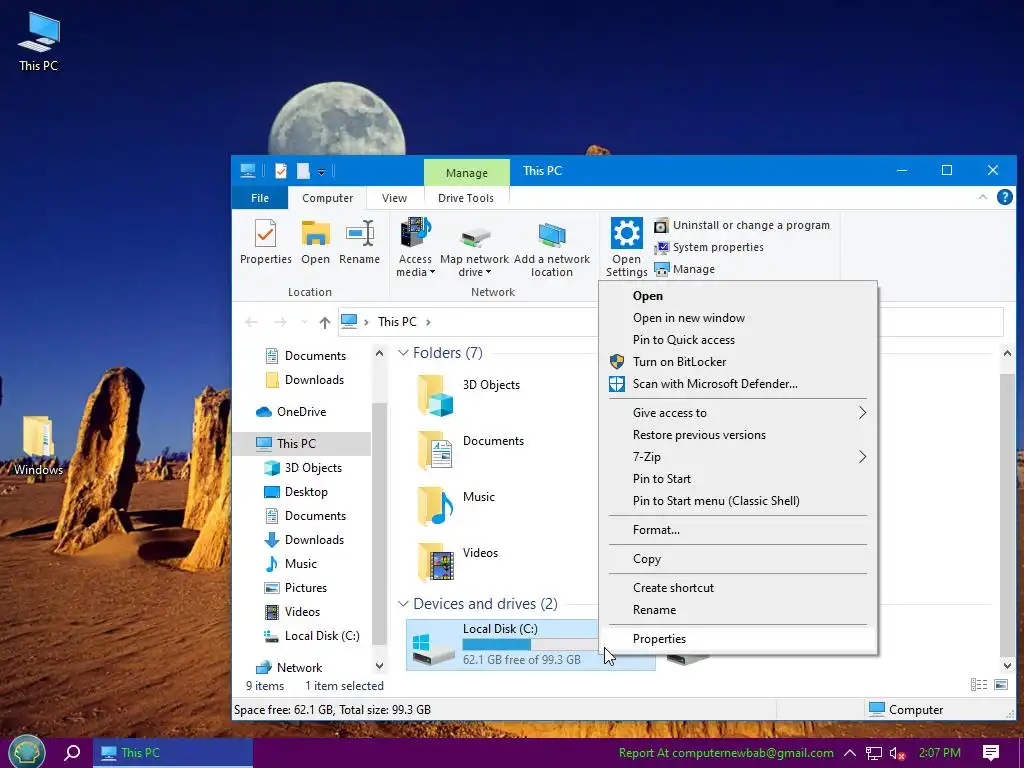
Task: Click the Local Disk (C:) usage bar
Action: point(530,645)
